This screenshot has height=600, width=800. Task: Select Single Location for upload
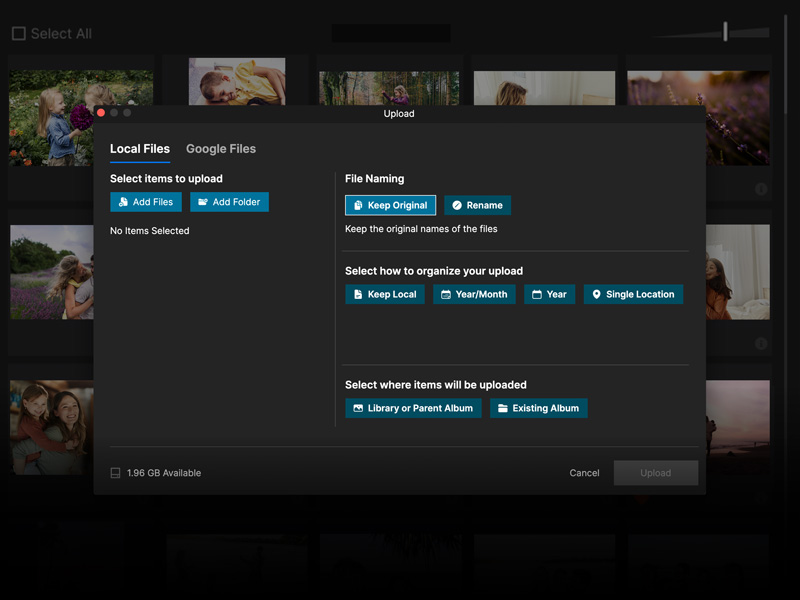click(633, 295)
